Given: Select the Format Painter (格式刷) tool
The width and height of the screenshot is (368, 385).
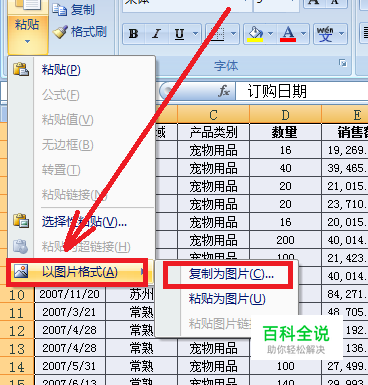Looking at the screenshot, I should click(x=80, y=32).
